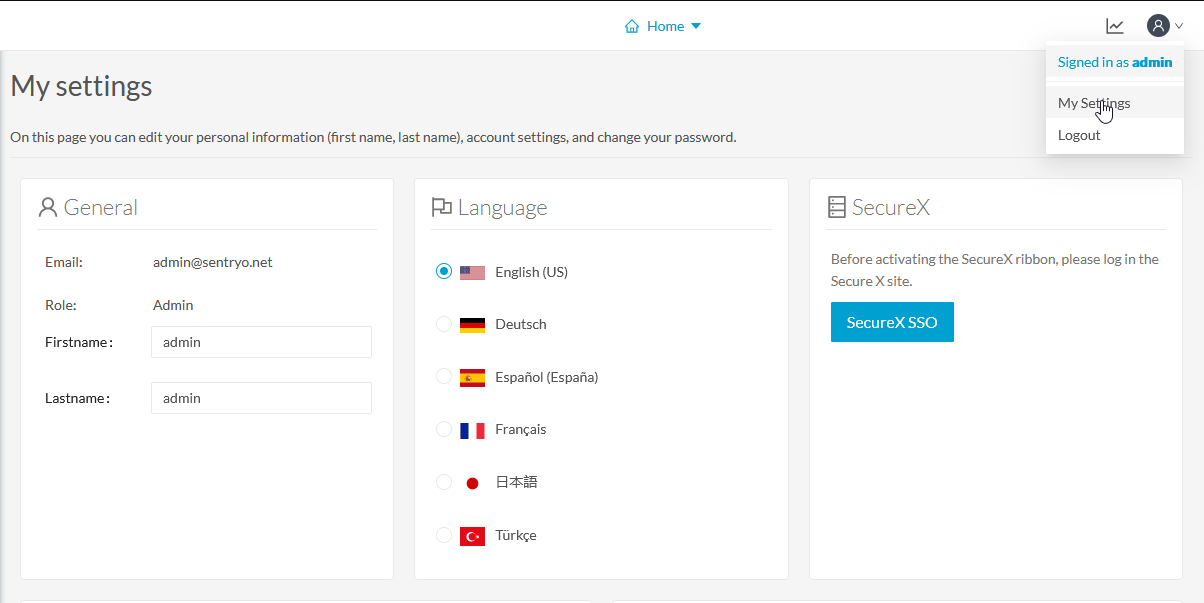Click the house icon beside Home
The width and height of the screenshot is (1204, 603).
click(x=632, y=26)
